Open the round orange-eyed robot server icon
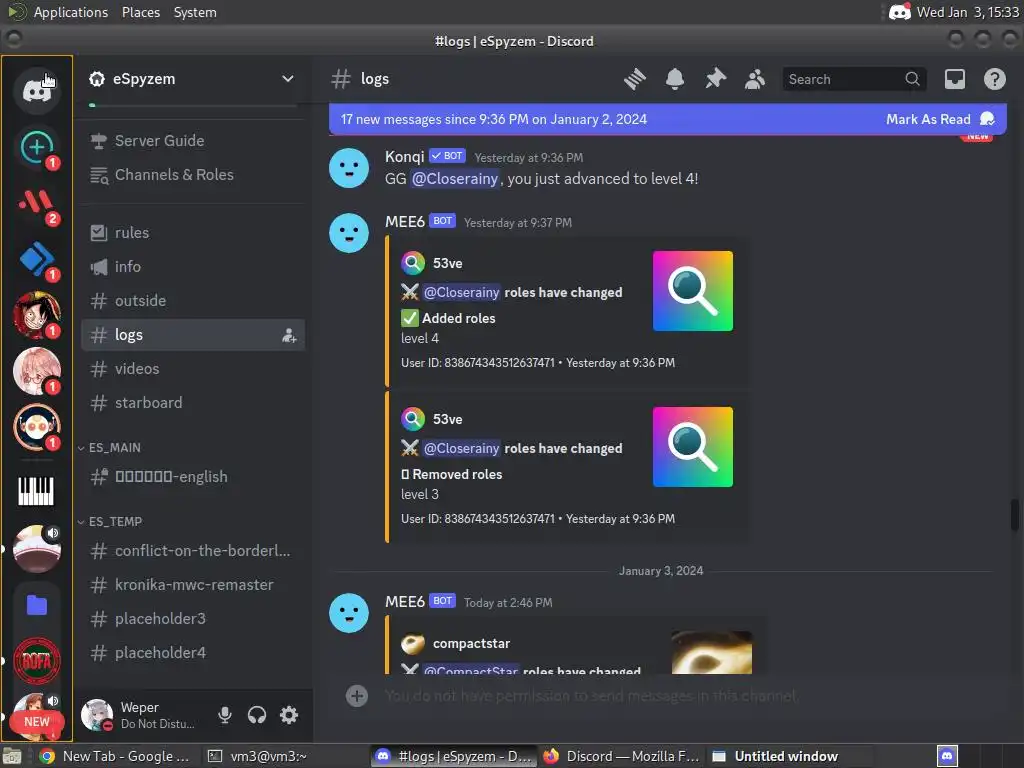 point(37,427)
